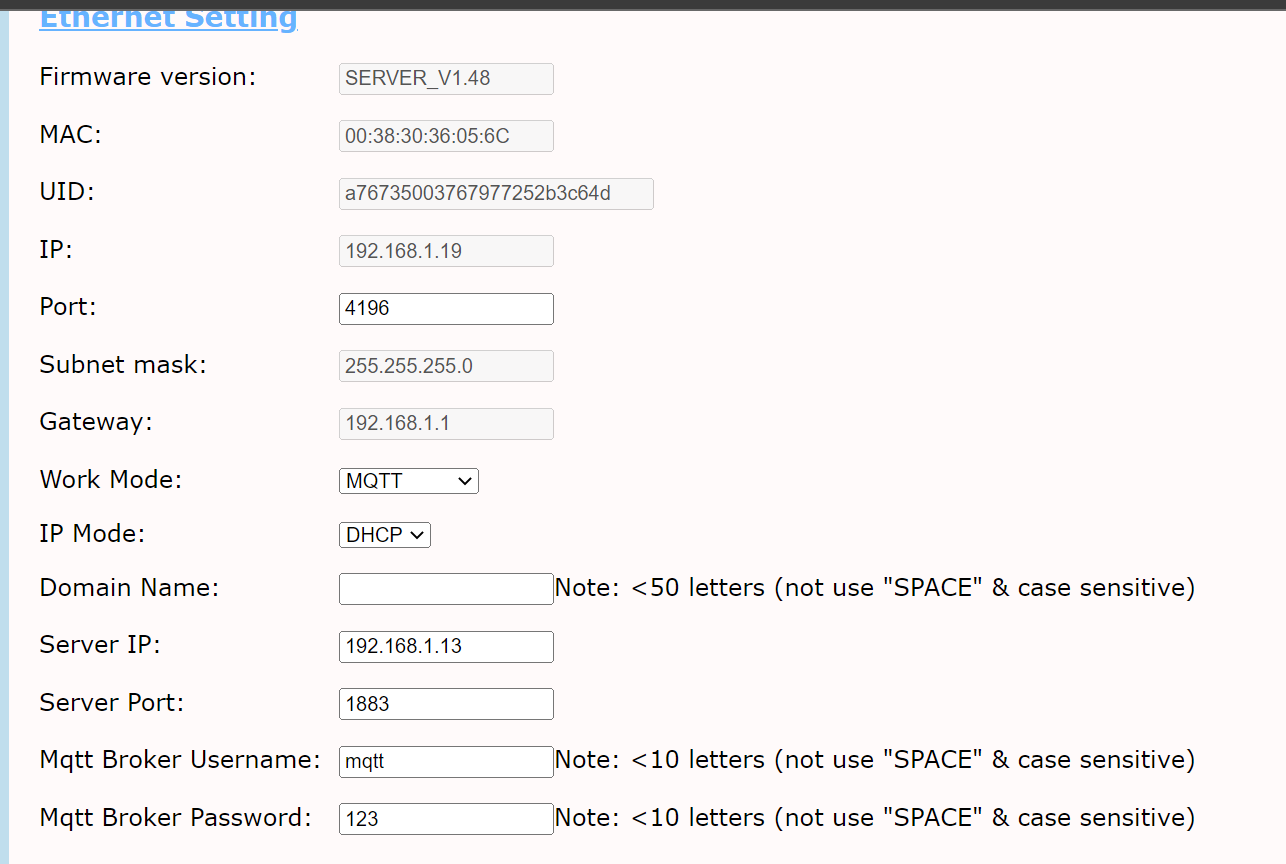Viewport: 1286px width, 864px height.
Task: Click the Subnet mask field
Action: coord(446,366)
